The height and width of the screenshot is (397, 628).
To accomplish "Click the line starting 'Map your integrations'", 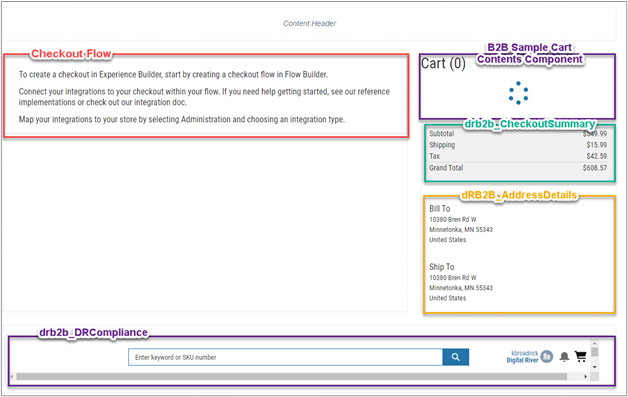I will (181, 119).
